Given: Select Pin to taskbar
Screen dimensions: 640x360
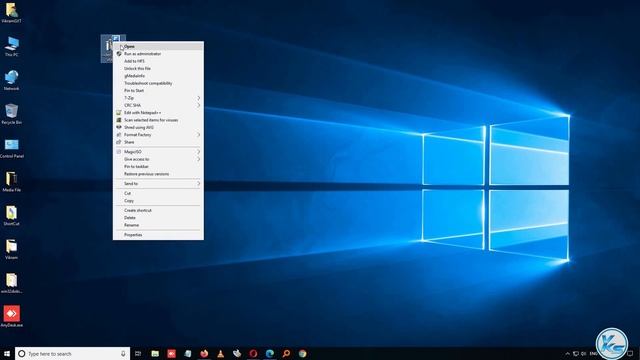Looking at the screenshot, I should pos(158,167).
